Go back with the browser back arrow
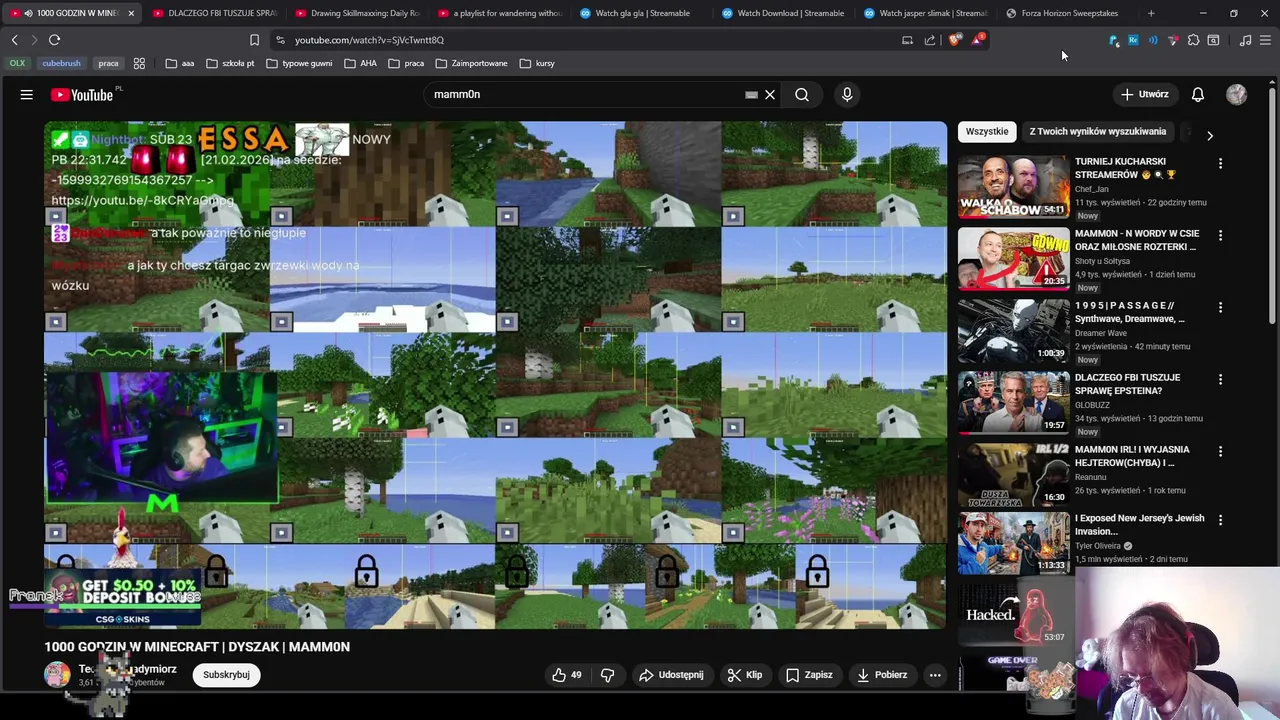 (x=14, y=40)
